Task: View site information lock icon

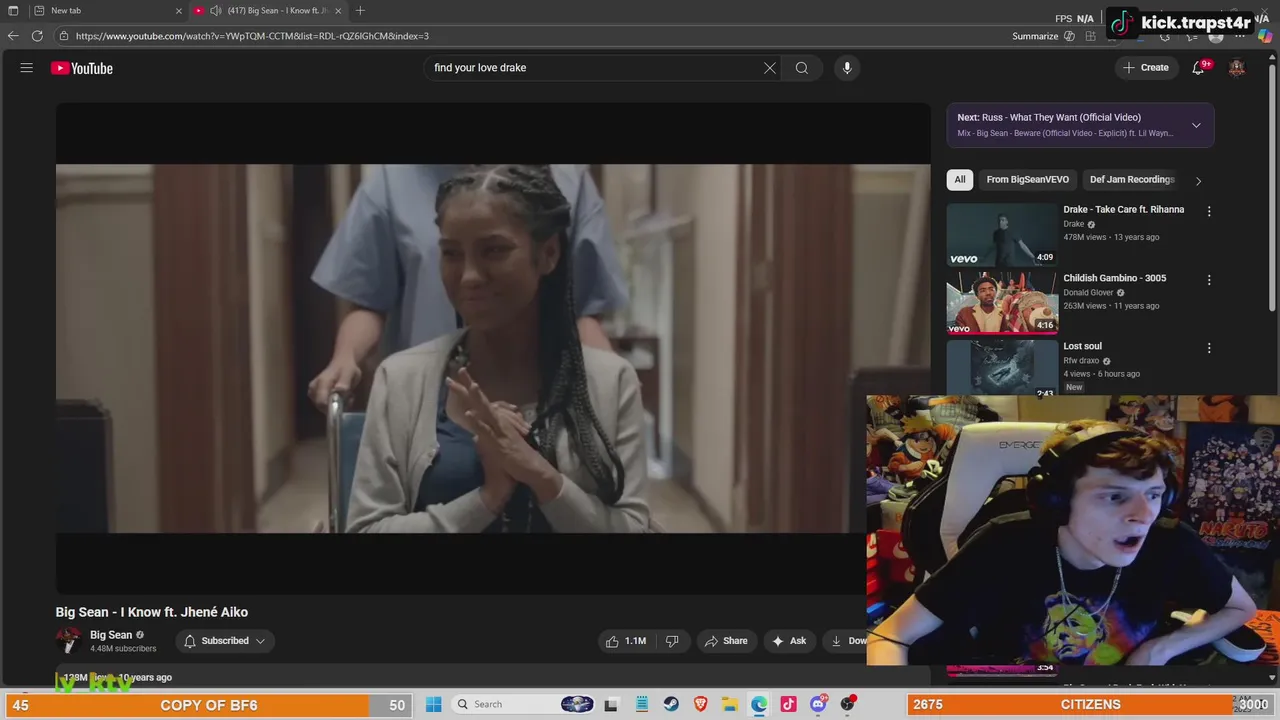Action: [x=64, y=36]
